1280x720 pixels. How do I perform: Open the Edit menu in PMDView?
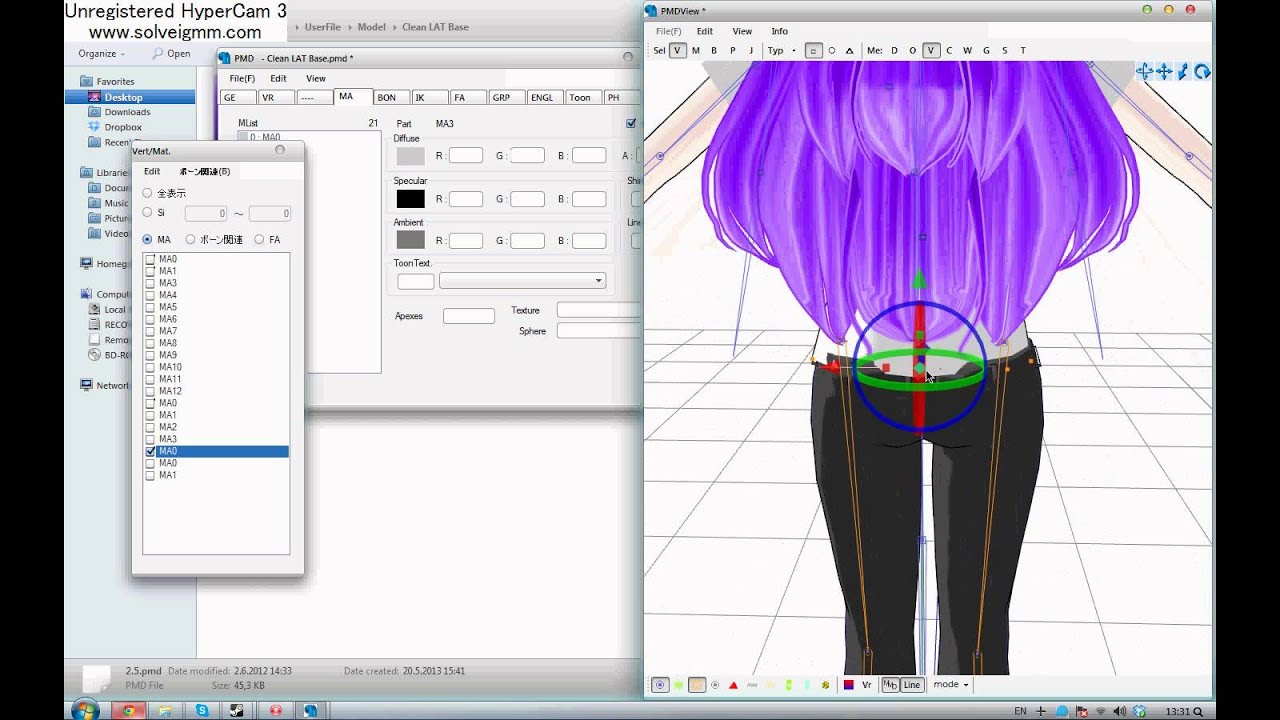pyautogui.click(x=705, y=31)
